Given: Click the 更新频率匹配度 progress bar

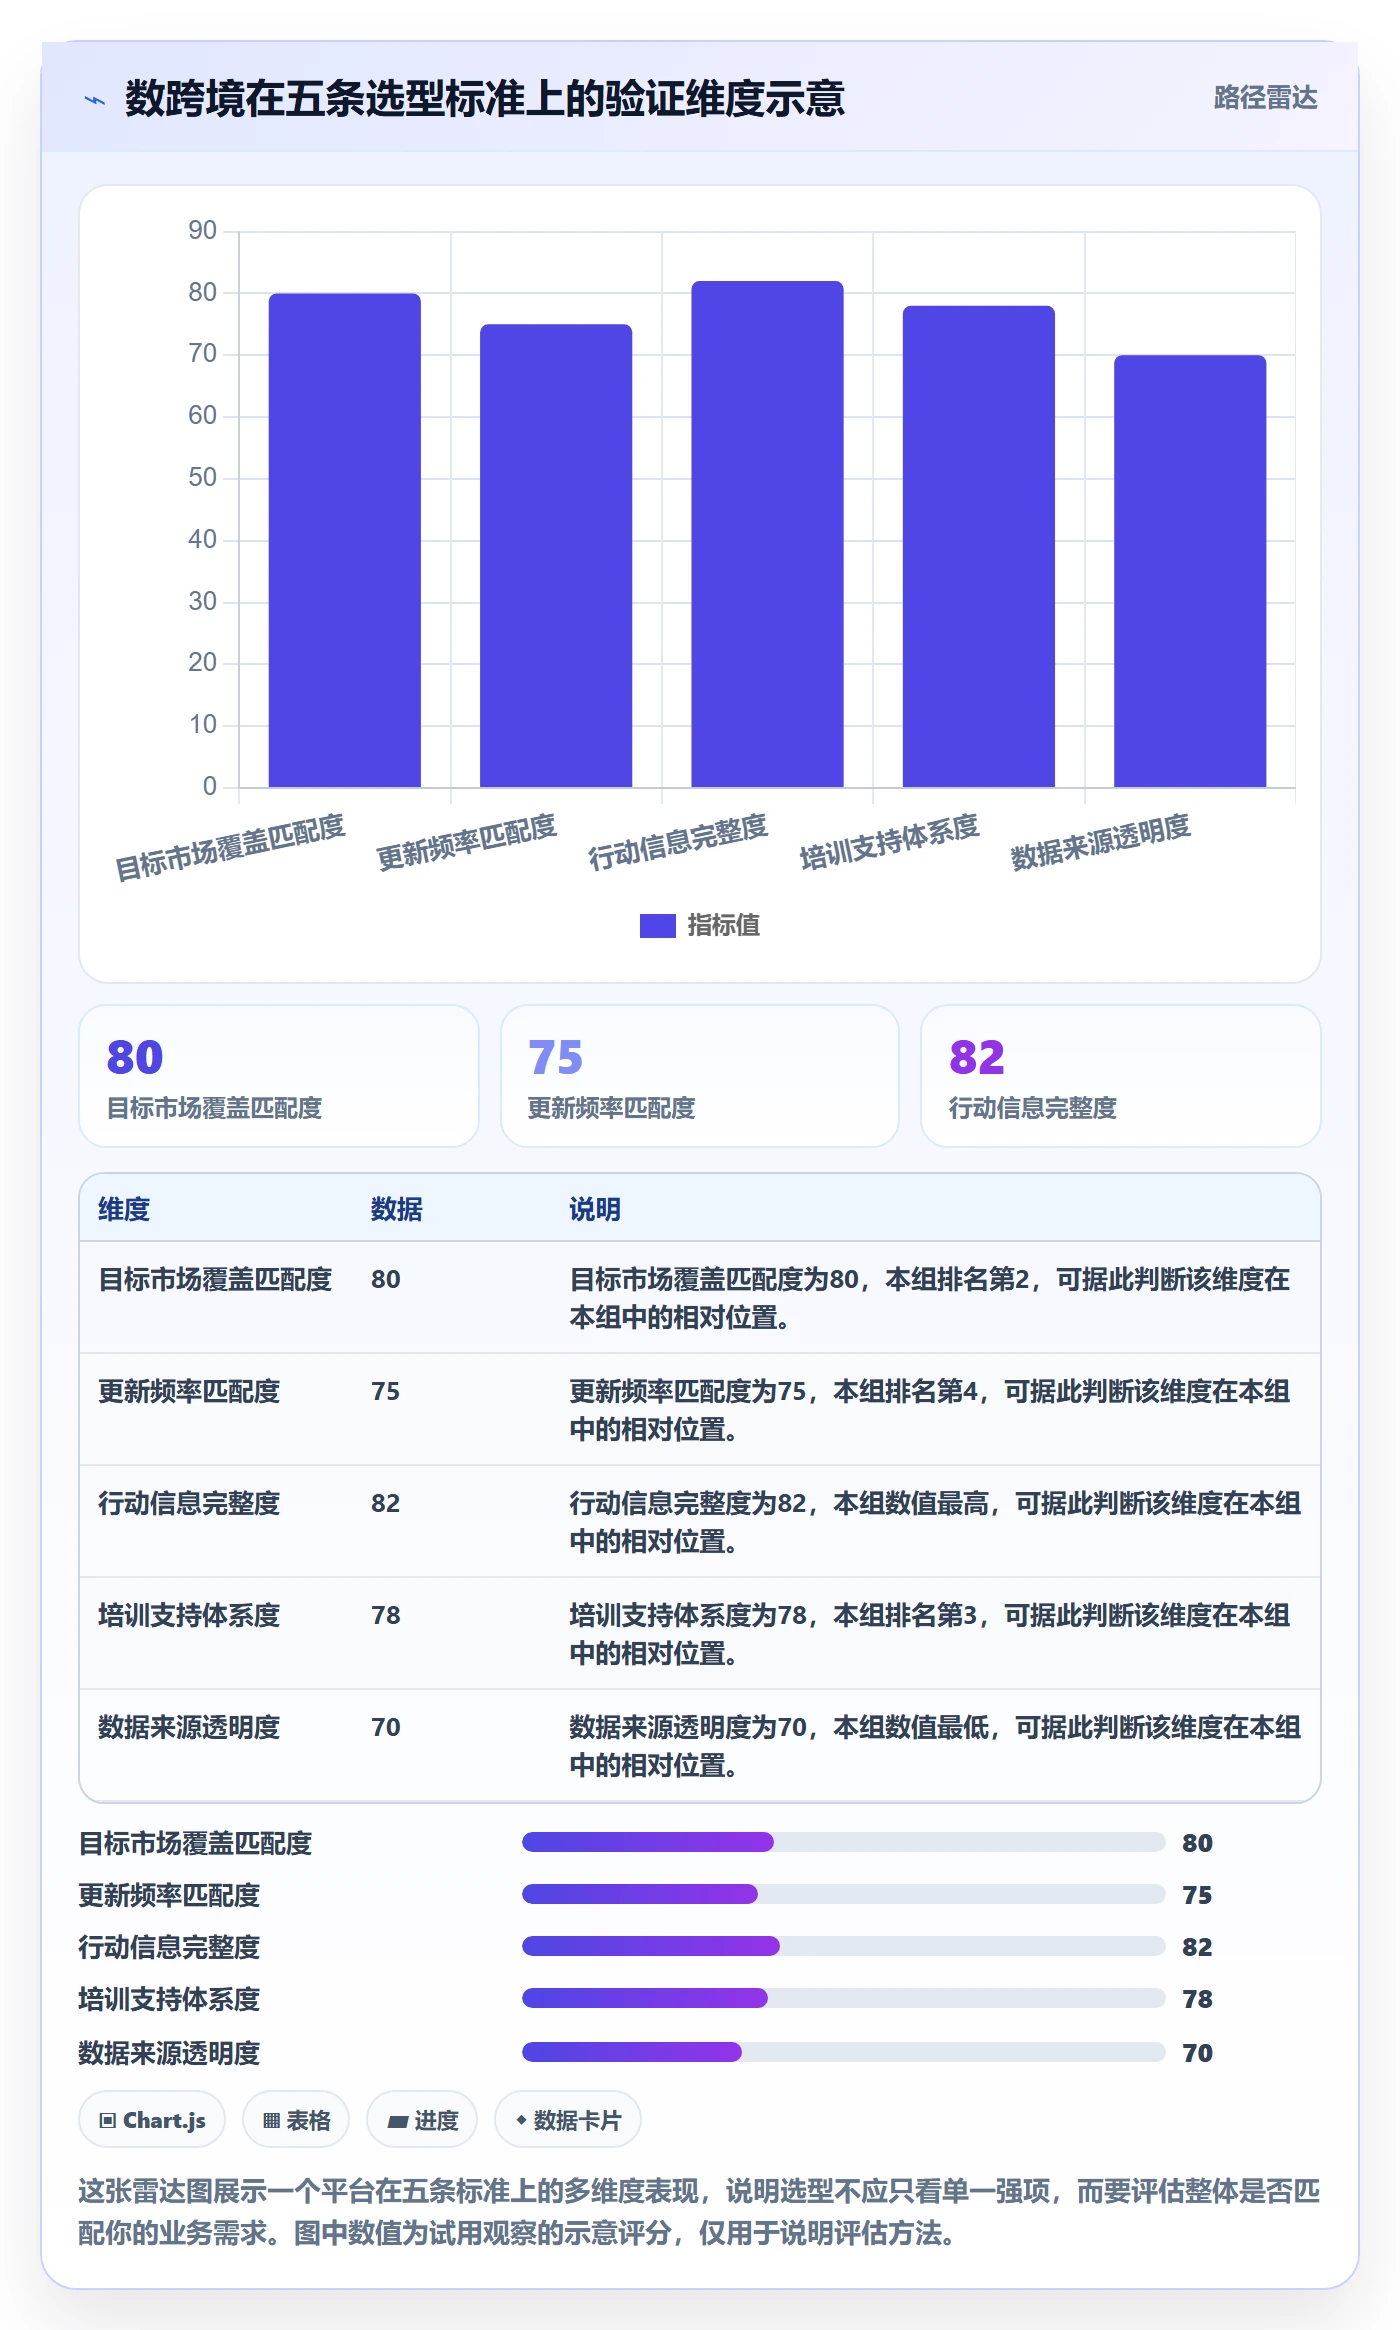Looking at the screenshot, I should pos(844,1894).
